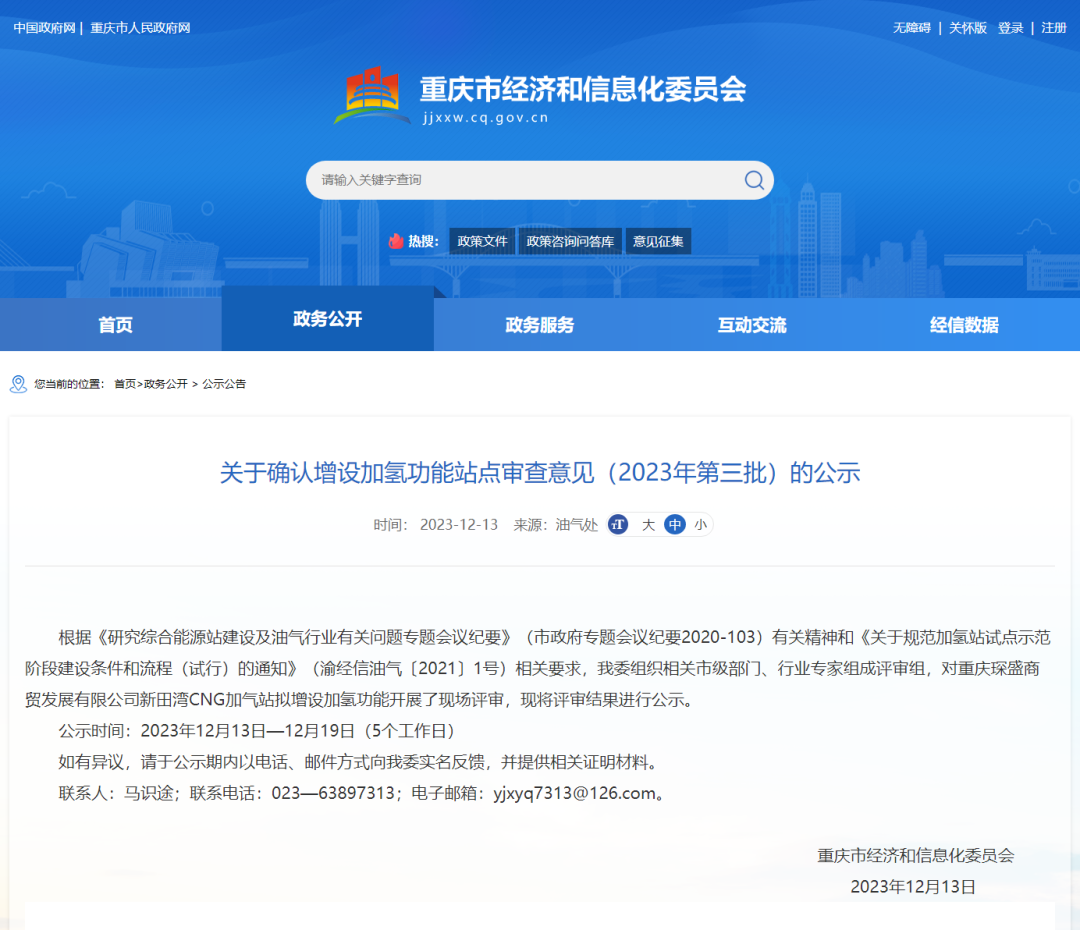Viewport: 1080px width, 930px height.
Task: Click the Chongqing commission emblem logo
Action: [x=371, y=96]
